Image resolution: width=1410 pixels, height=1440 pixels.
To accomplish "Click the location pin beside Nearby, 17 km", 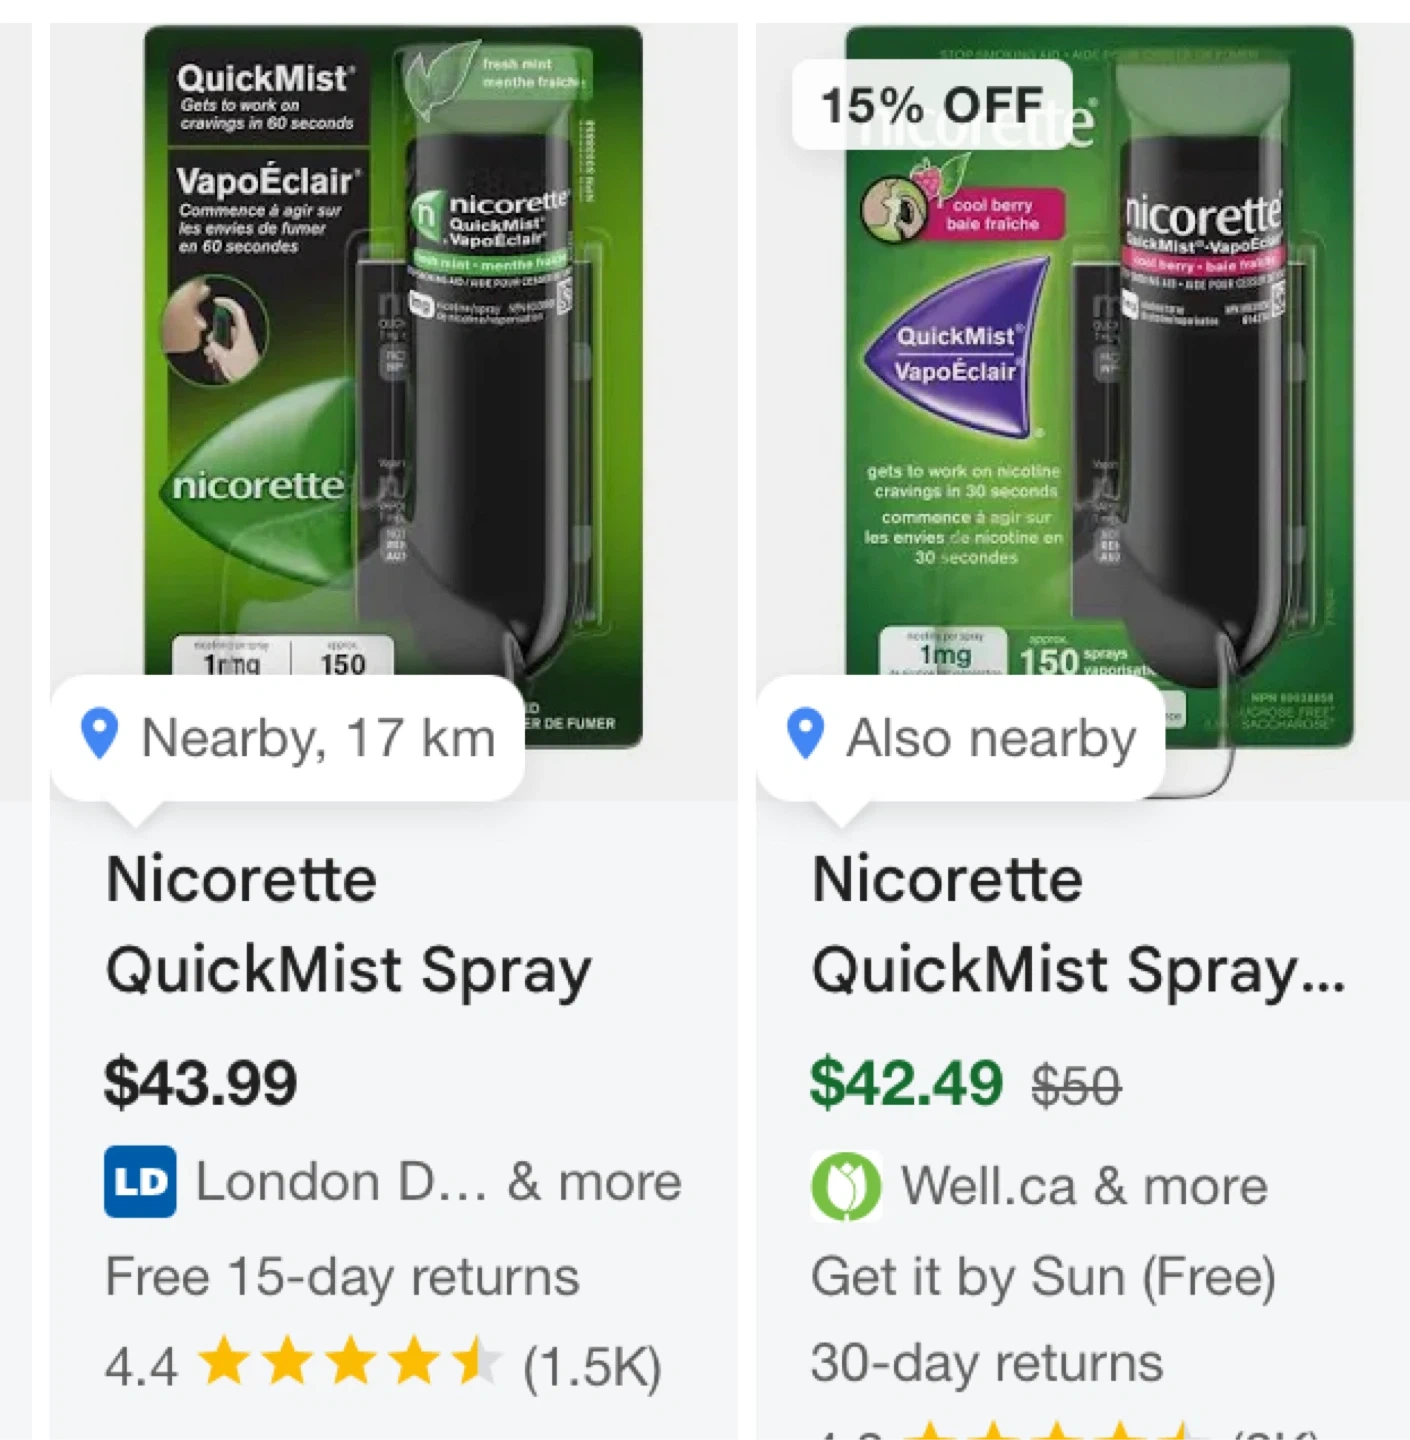I will tap(99, 734).
